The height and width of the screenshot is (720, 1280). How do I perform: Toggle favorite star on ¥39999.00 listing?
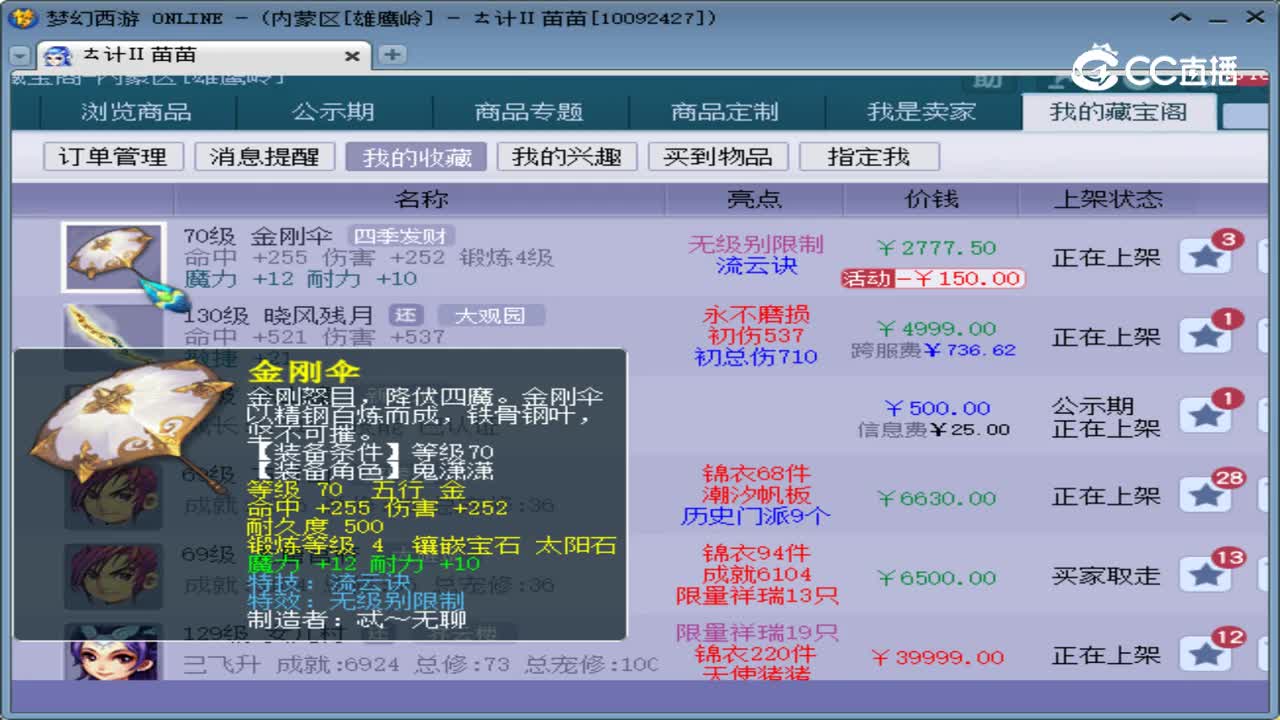[x=1205, y=655]
